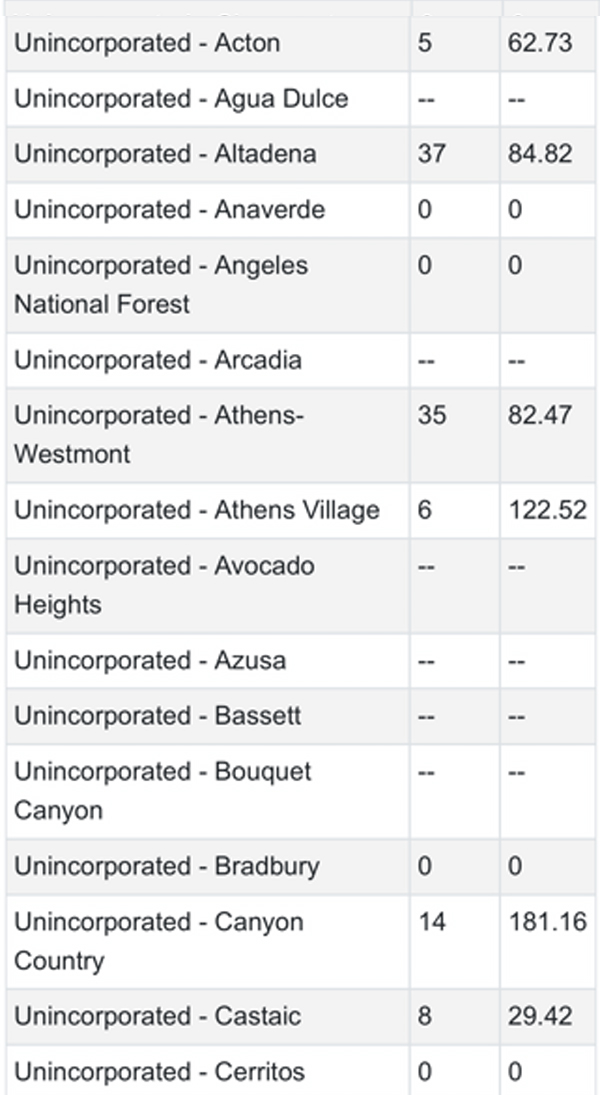Click the Unincorporated - Altadena entry
Viewport: 600px width, 1095px height.
(x=165, y=154)
